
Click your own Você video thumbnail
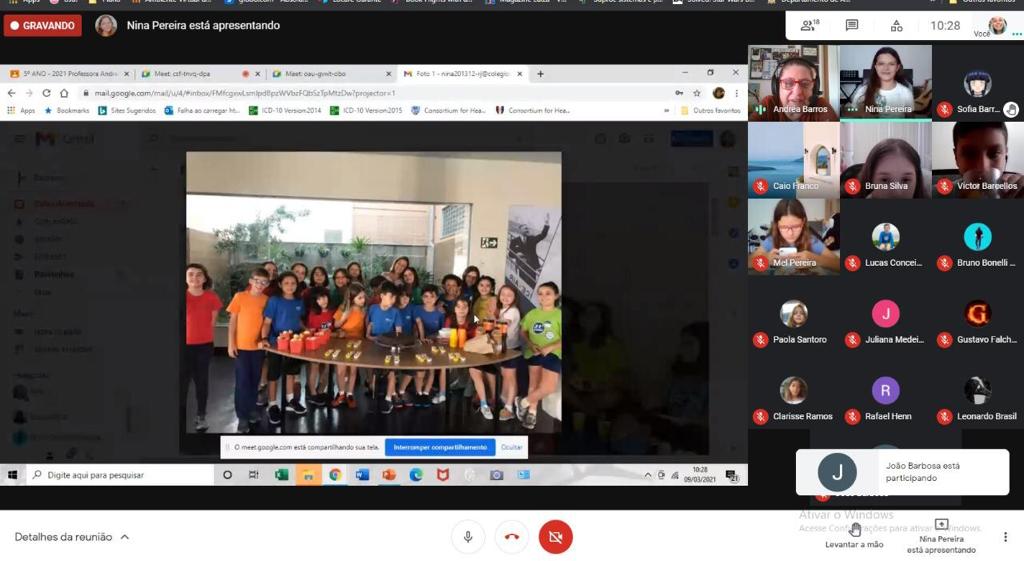tap(997, 25)
